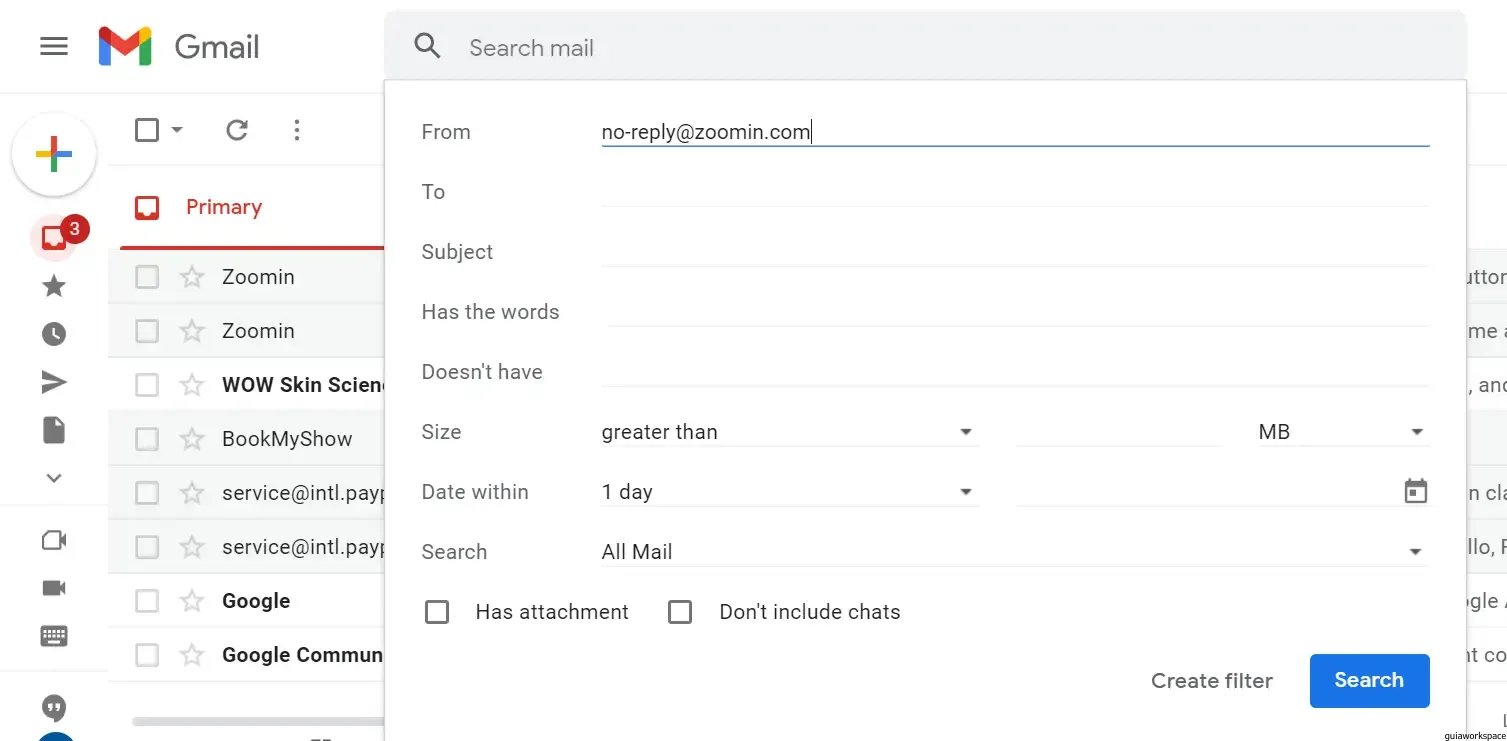The image size is (1507, 741).
Task: Click the Gmail logo
Action: [179, 46]
